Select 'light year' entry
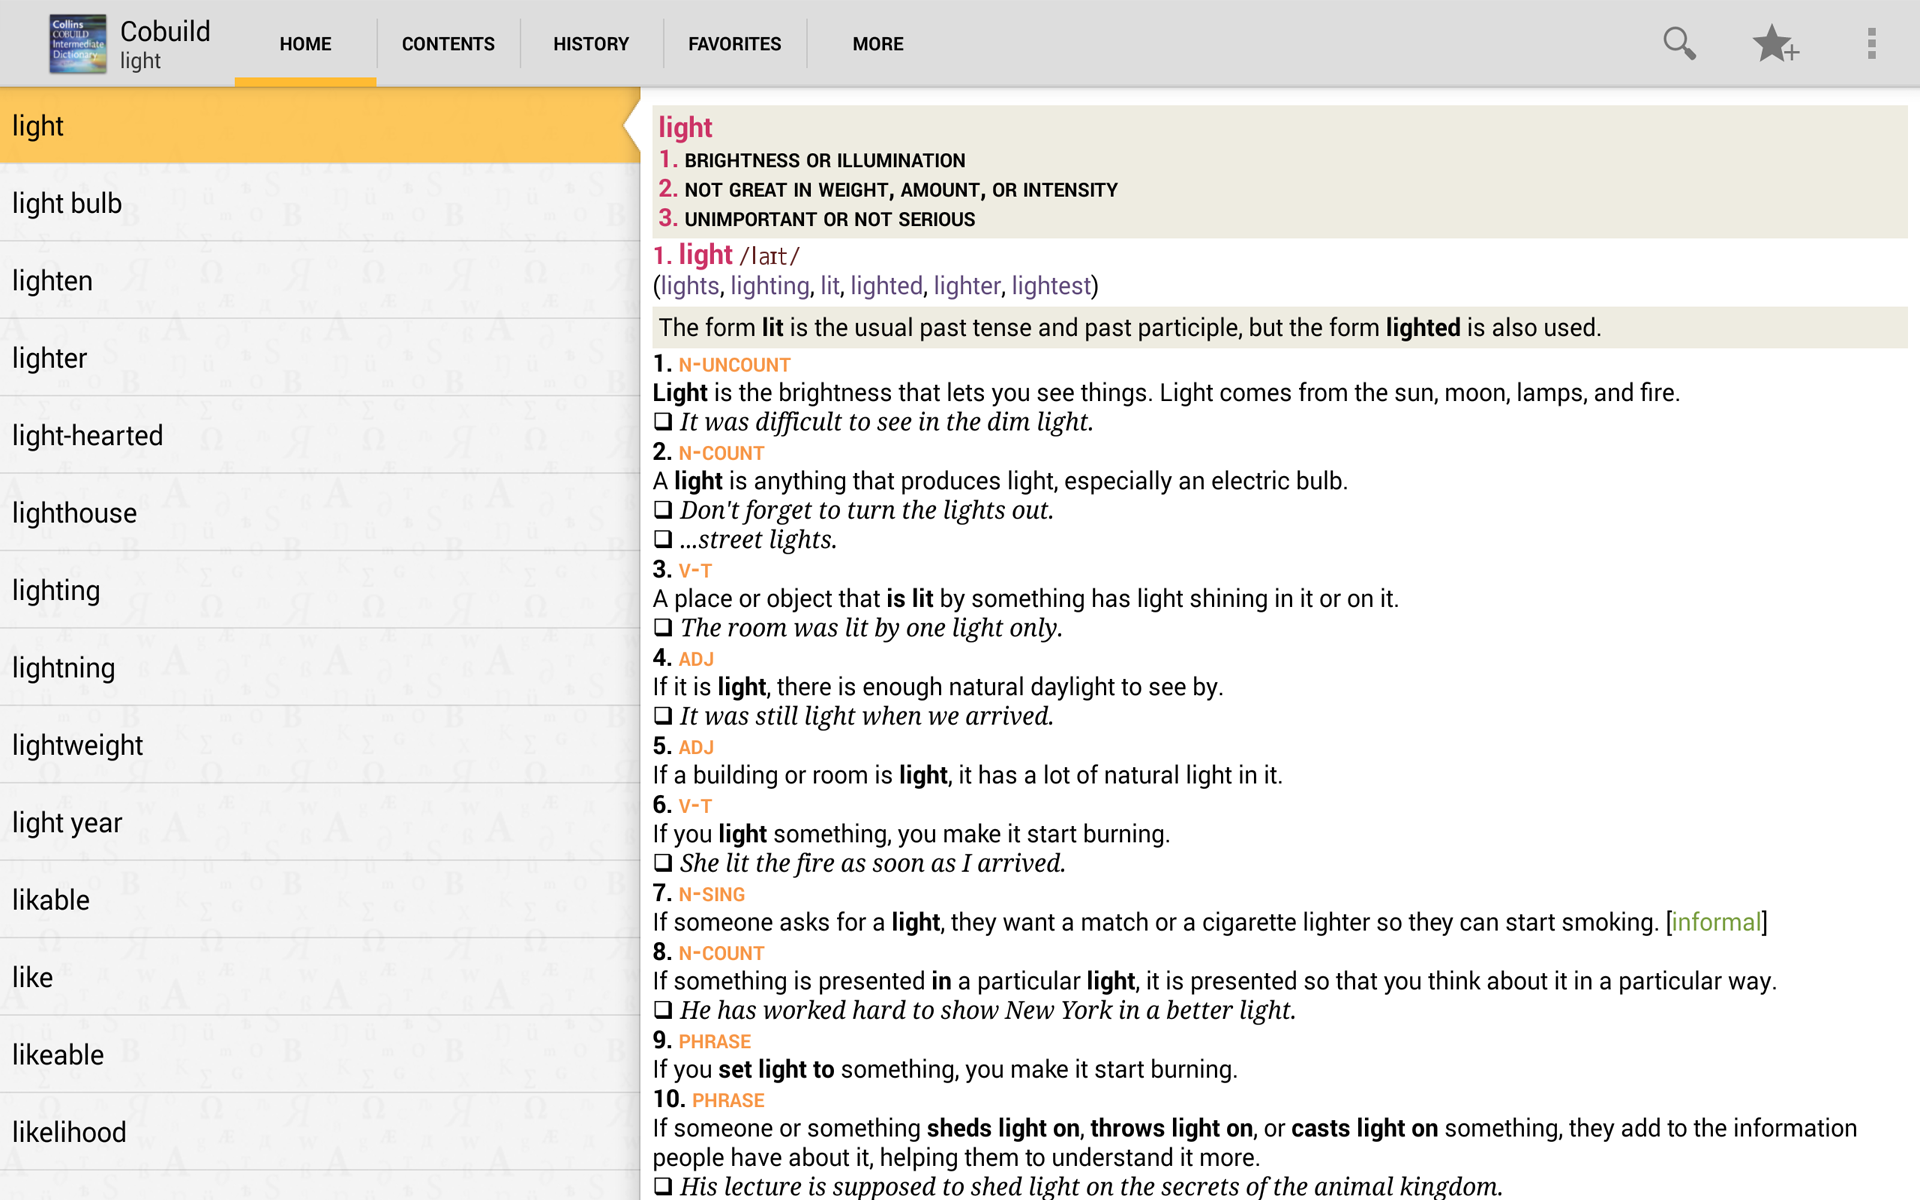 [67, 823]
